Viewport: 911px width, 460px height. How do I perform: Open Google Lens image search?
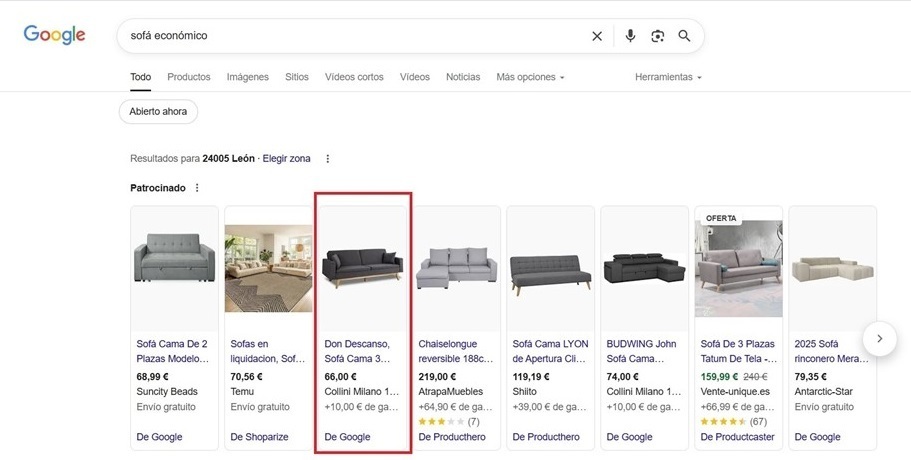coord(657,36)
